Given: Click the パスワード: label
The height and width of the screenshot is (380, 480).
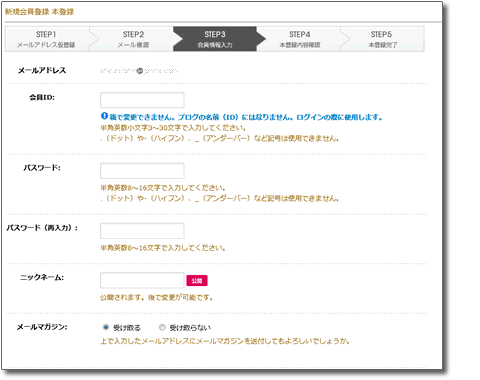Looking at the screenshot, I should [x=42, y=168].
